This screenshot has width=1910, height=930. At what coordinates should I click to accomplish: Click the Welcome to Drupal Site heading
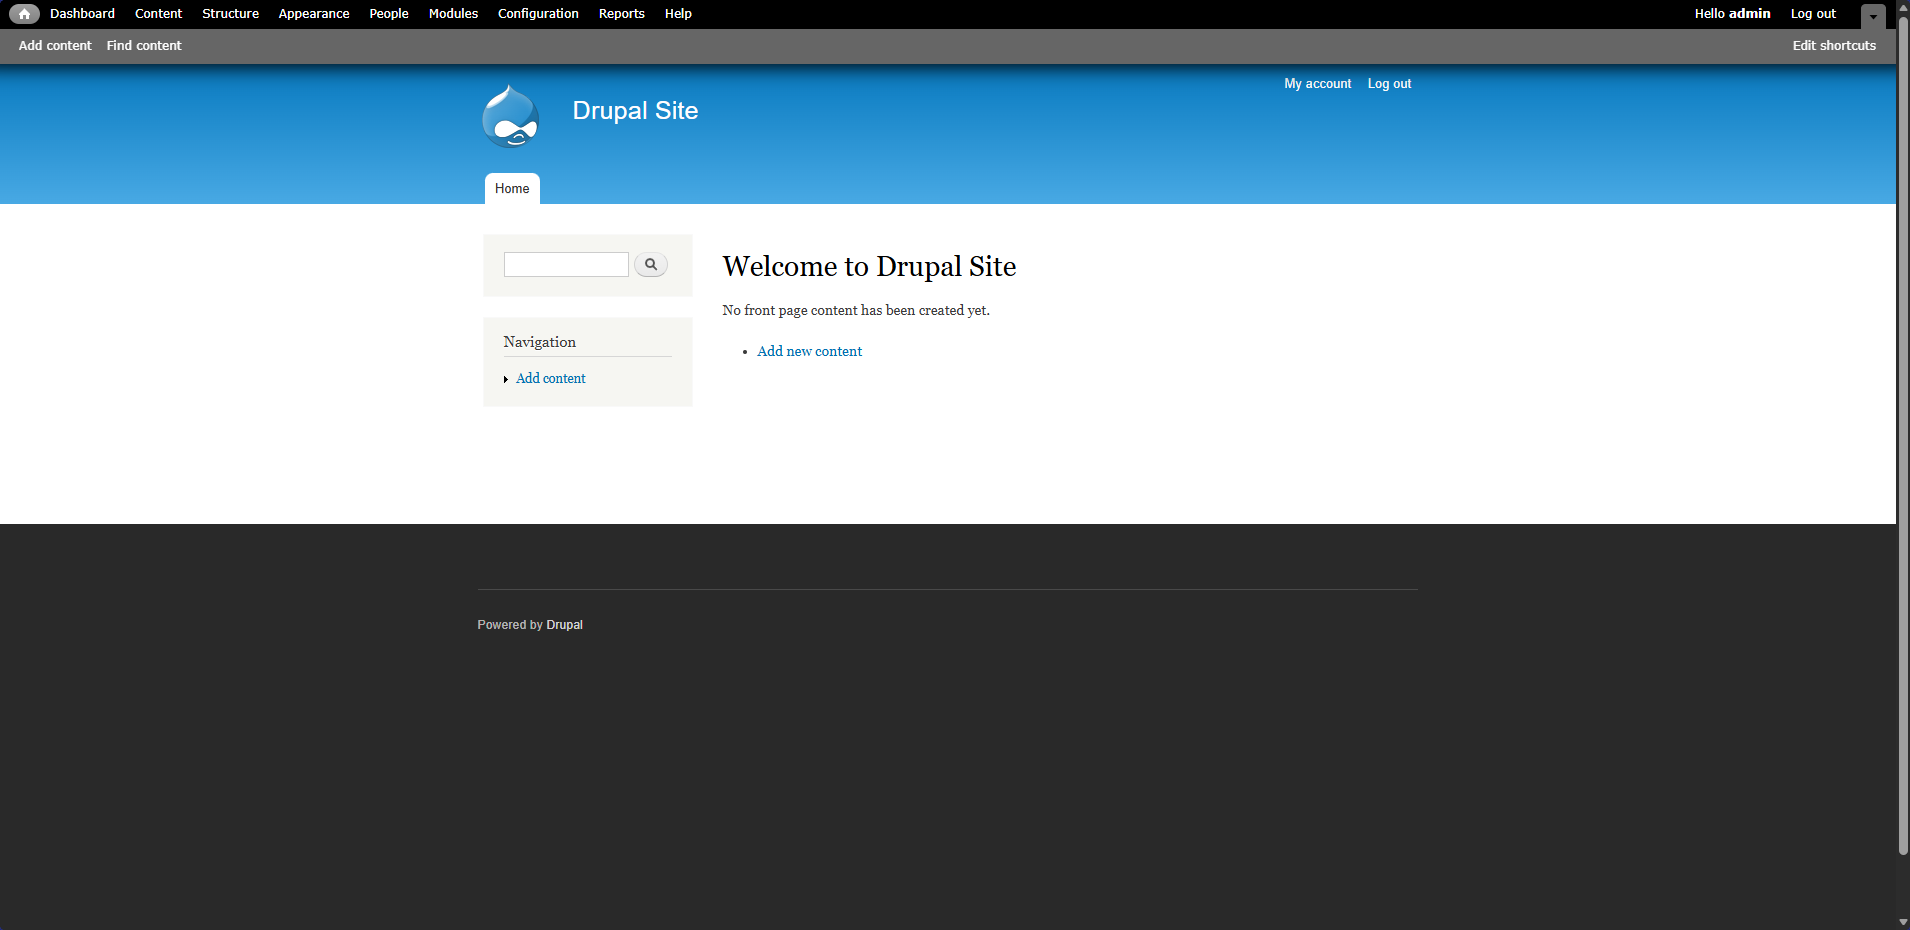869,267
